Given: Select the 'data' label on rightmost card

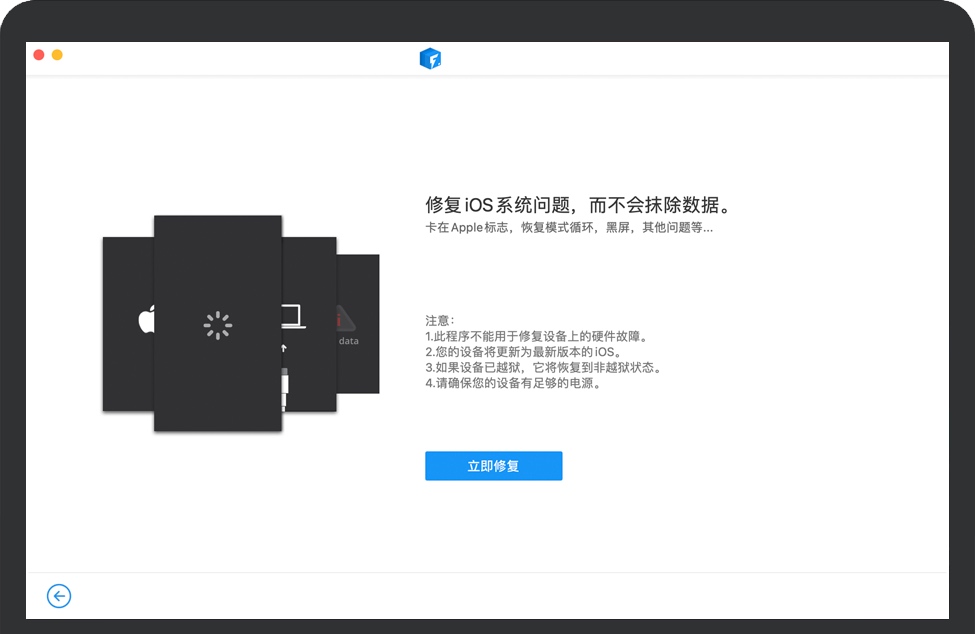Looking at the screenshot, I should [348, 341].
